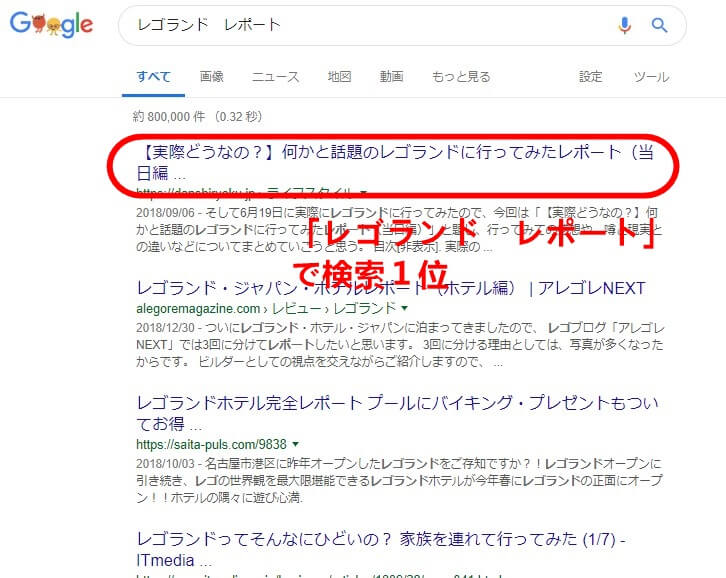Start voice search with microphone icon

pos(625,25)
